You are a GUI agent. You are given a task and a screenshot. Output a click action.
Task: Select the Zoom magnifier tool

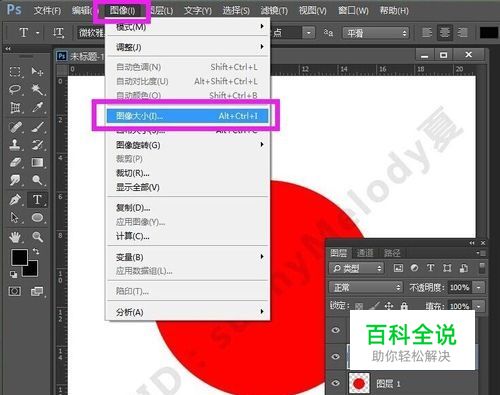[x=37, y=237]
